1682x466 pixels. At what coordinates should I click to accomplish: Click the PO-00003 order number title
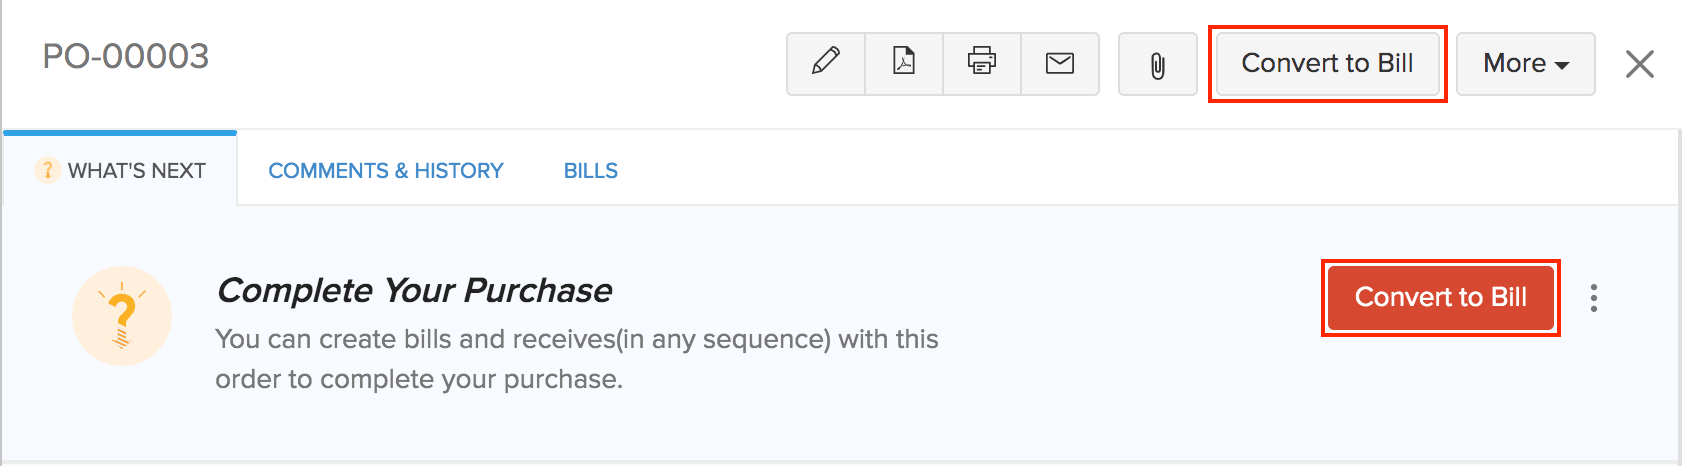point(126,56)
